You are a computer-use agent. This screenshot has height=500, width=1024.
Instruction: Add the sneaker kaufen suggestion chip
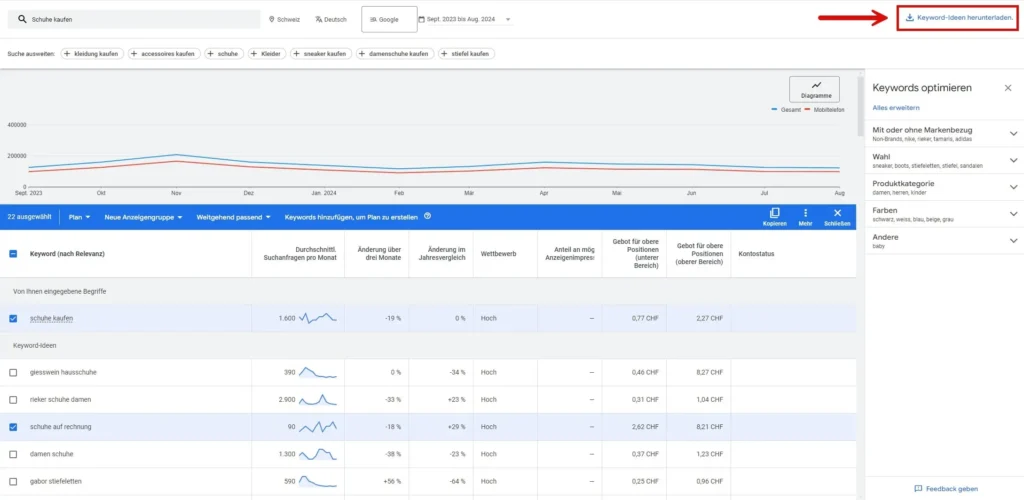click(x=319, y=53)
